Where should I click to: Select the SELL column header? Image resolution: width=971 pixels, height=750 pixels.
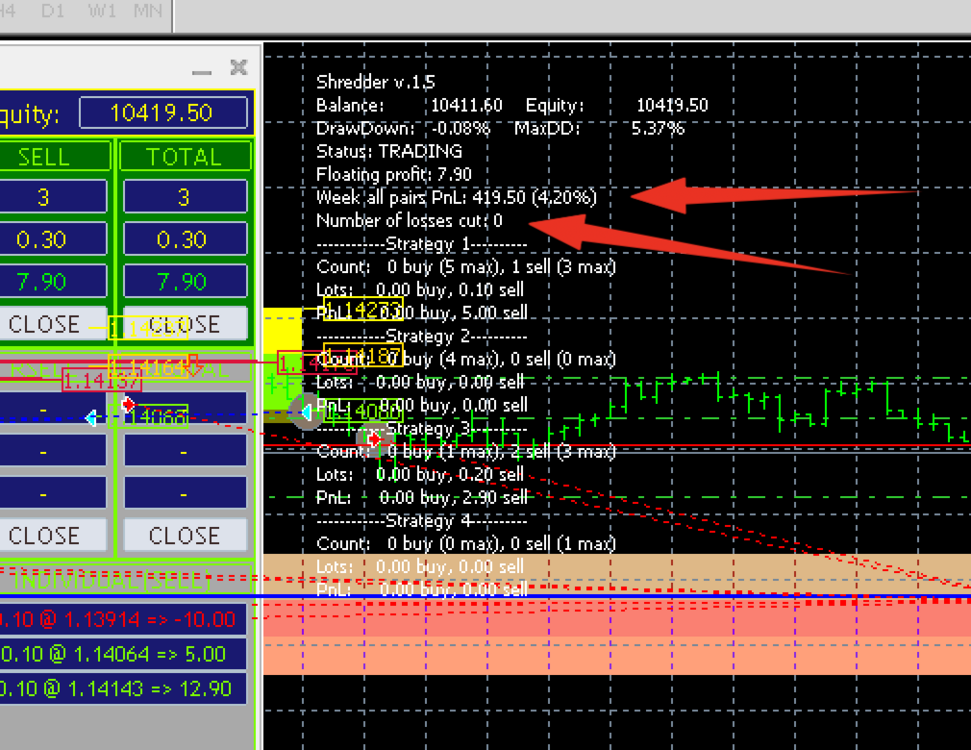[54, 157]
